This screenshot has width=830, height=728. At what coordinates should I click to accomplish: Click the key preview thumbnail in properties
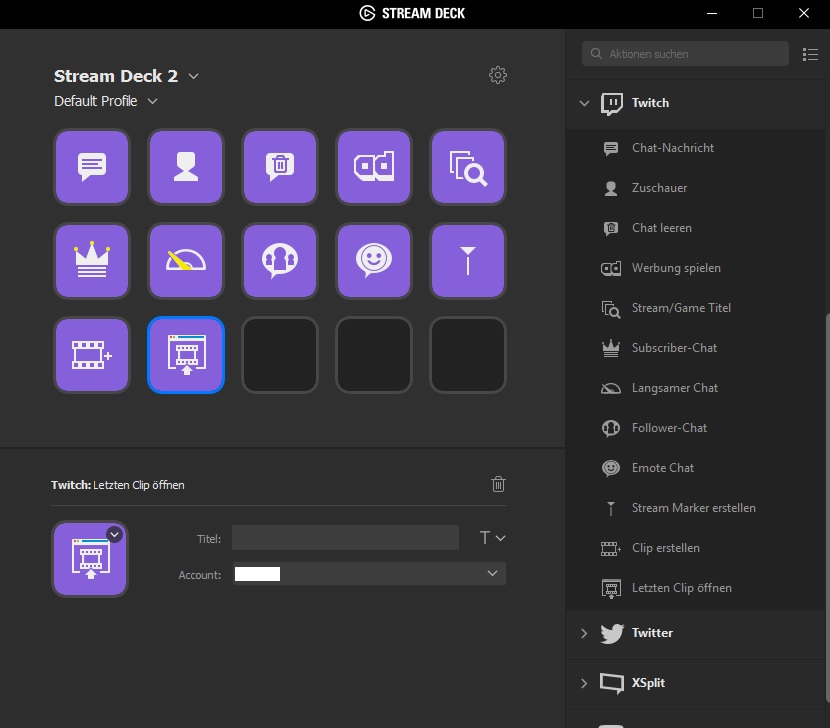(x=90, y=559)
